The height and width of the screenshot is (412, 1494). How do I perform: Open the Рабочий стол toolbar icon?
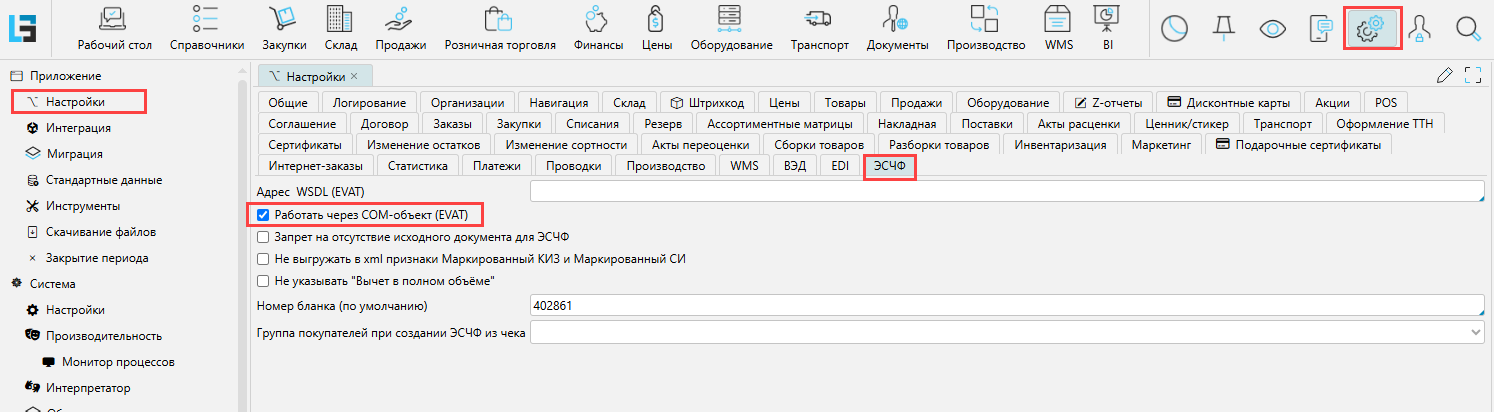pos(113,20)
